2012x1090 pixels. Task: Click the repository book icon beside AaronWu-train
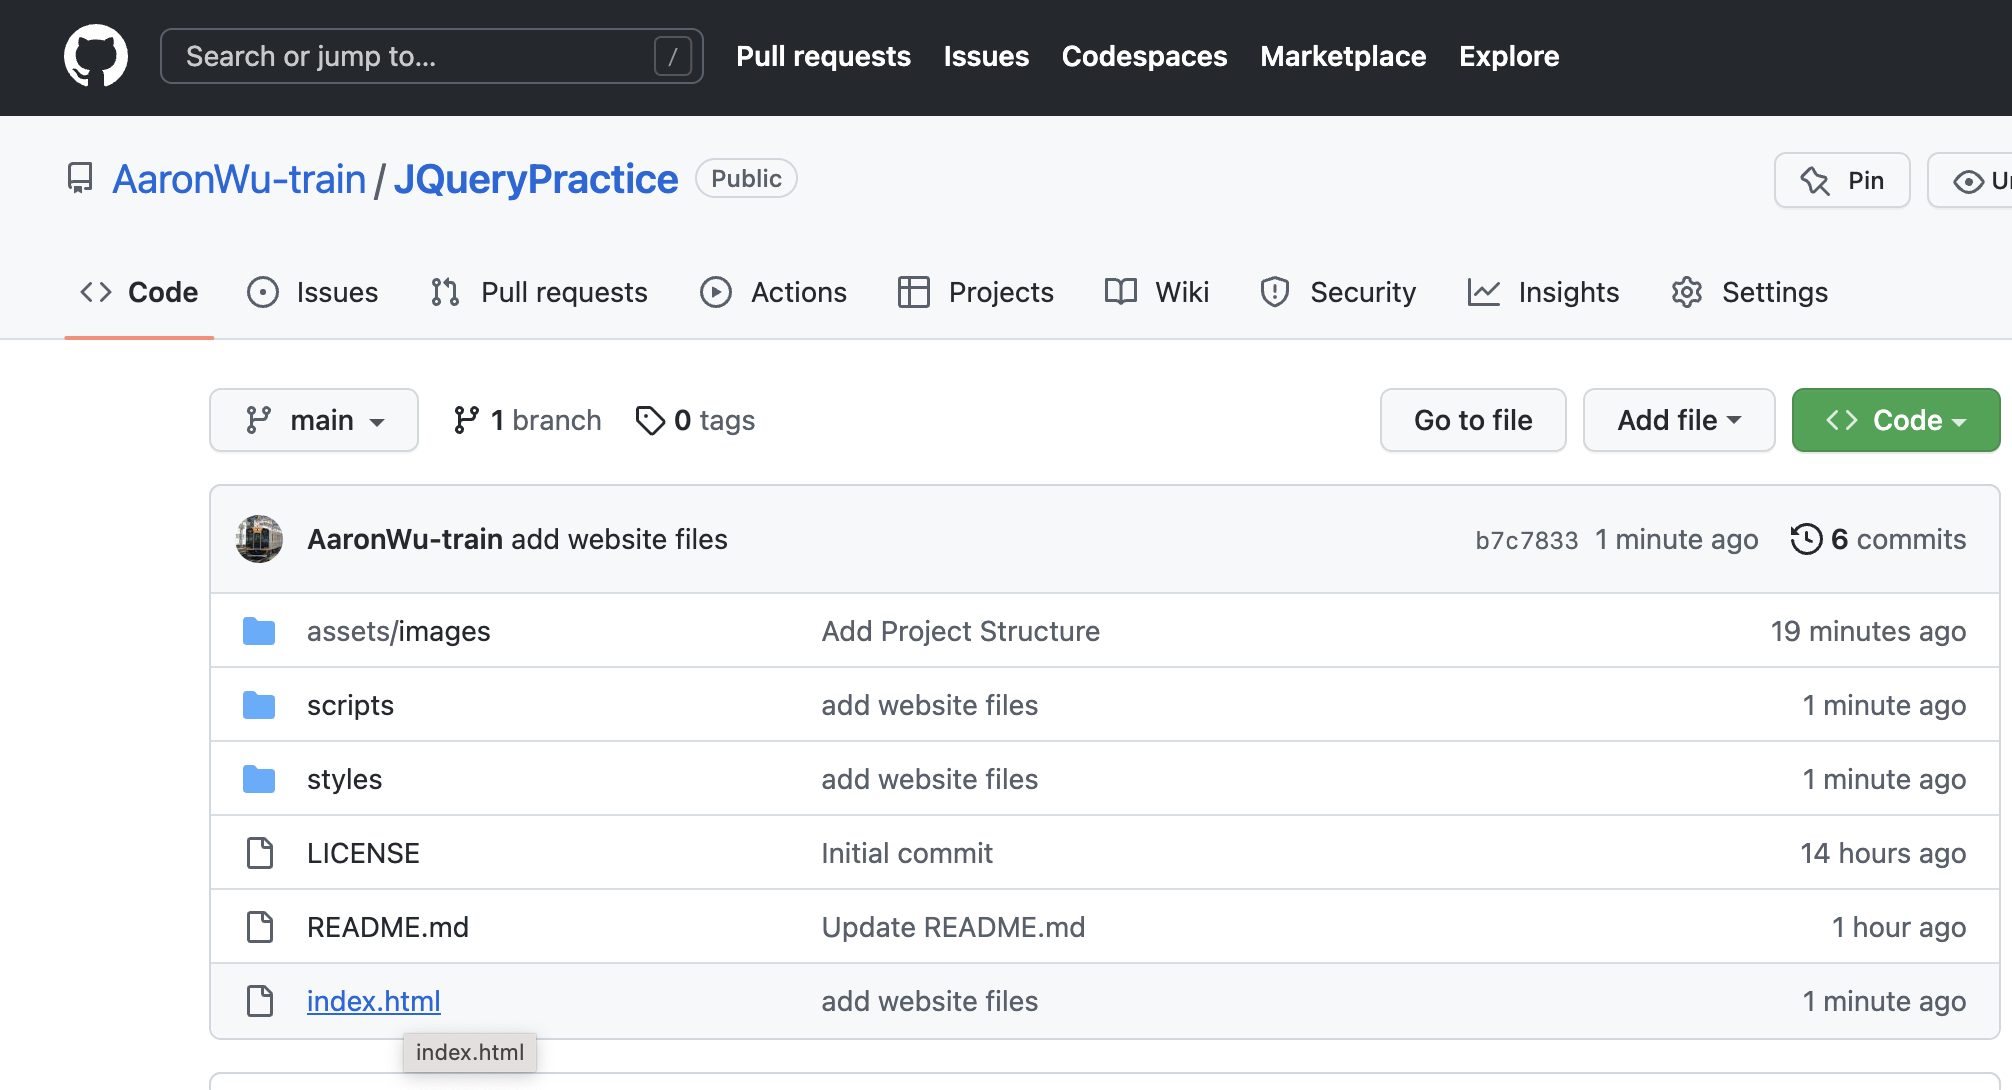click(80, 178)
